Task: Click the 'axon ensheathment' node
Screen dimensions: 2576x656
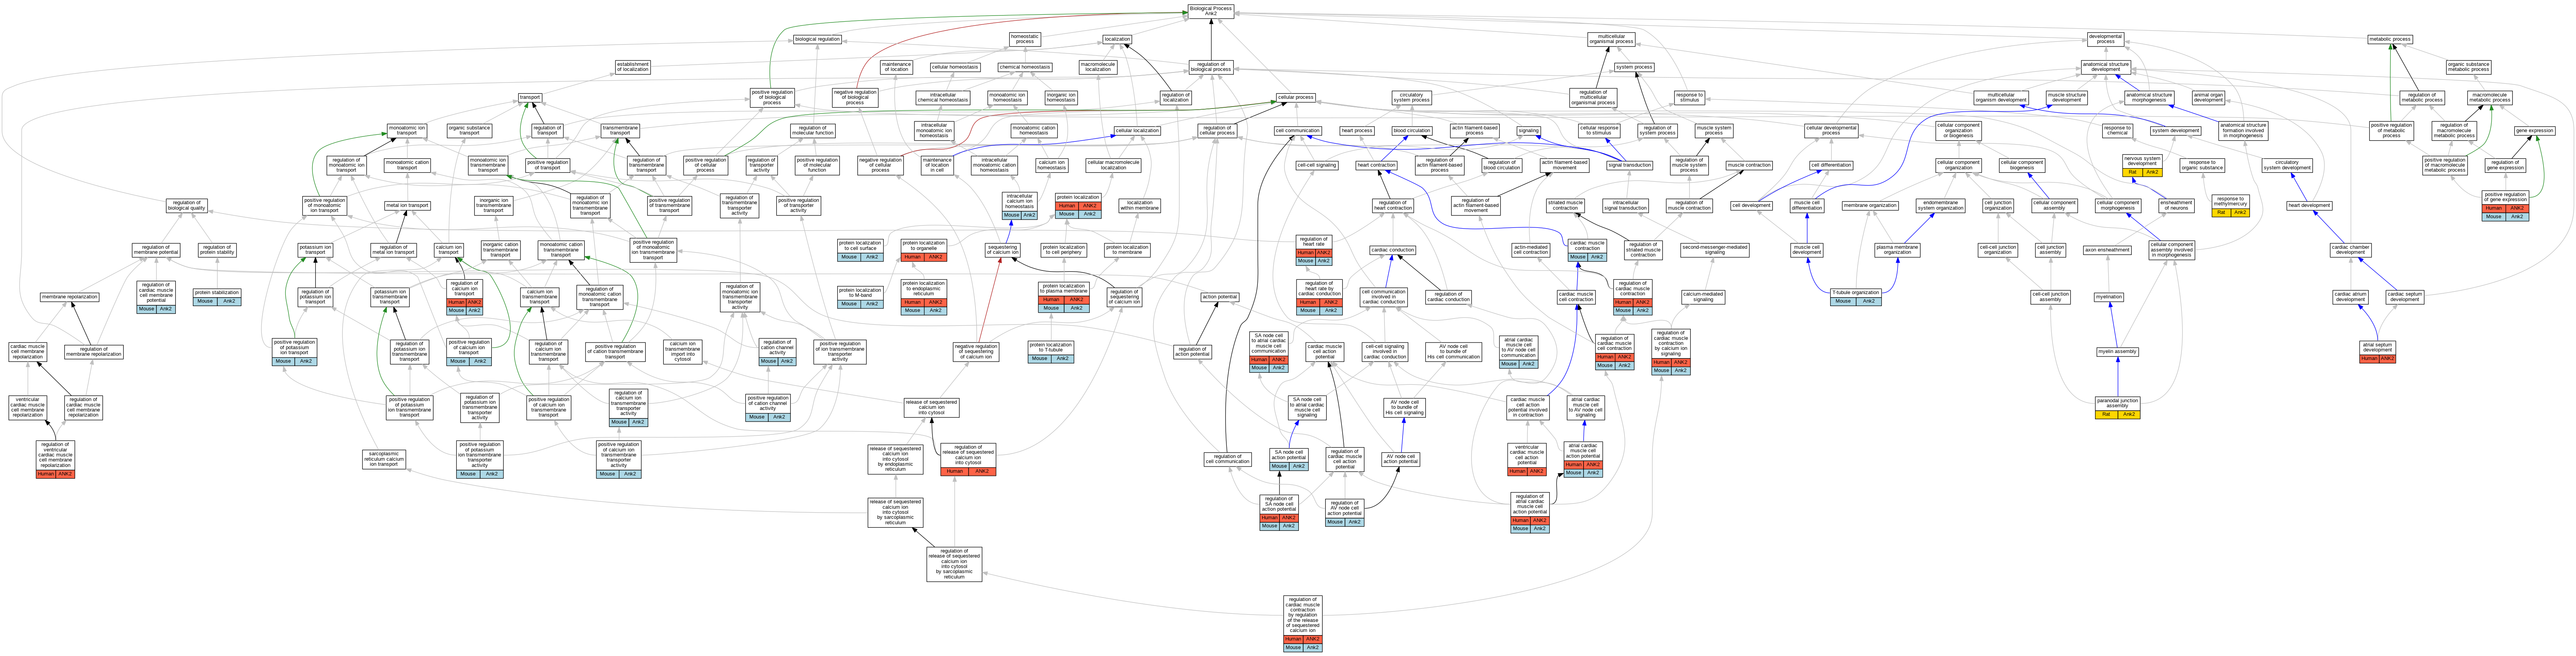Action: pyautogui.click(x=2108, y=250)
